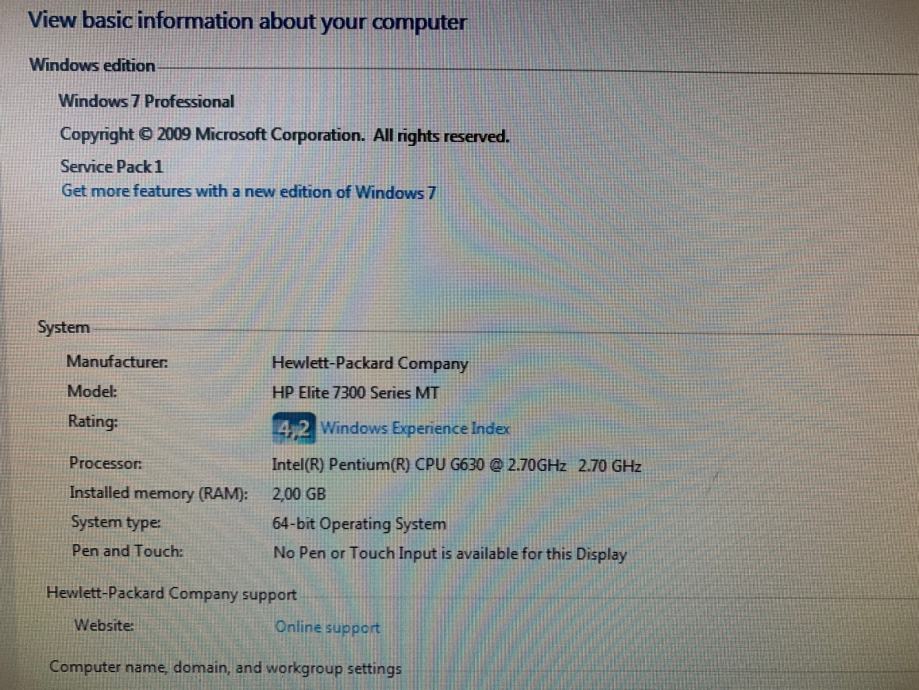Click the Rating: label
The height and width of the screenshot is (690, 919).
click(93, 422)
